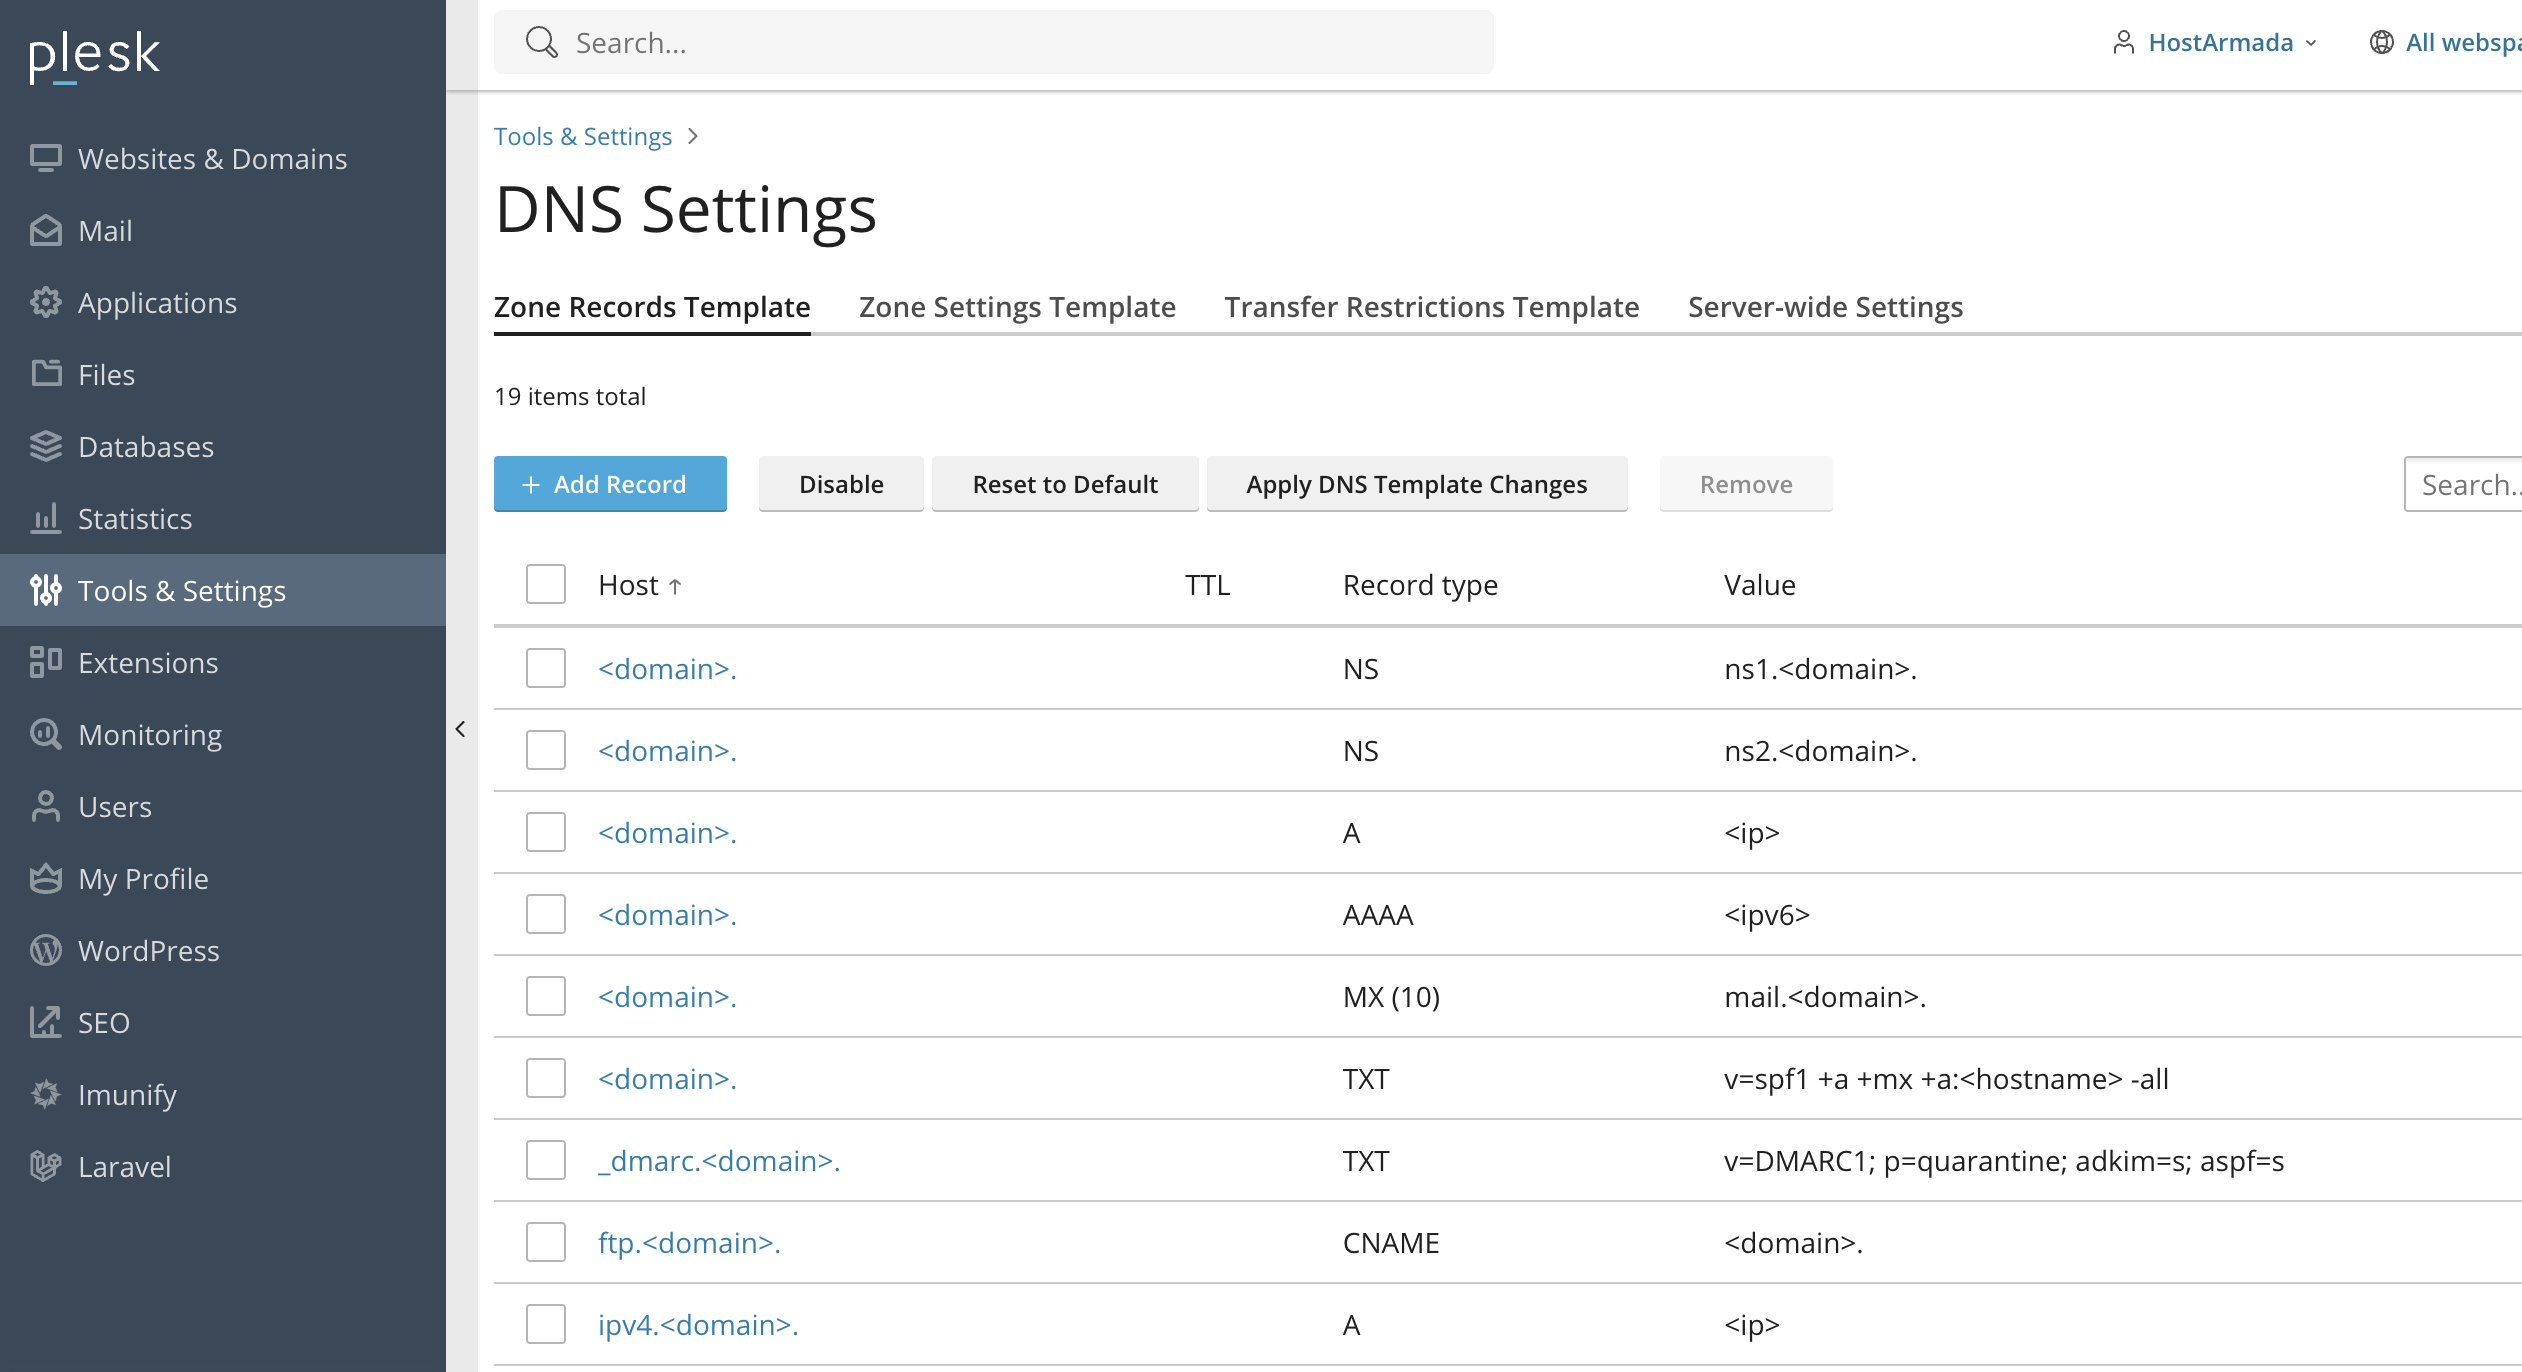Click the records Search field beside Remove
This screenshot has height=1372, width=2522.
(x=2464, y=484)
